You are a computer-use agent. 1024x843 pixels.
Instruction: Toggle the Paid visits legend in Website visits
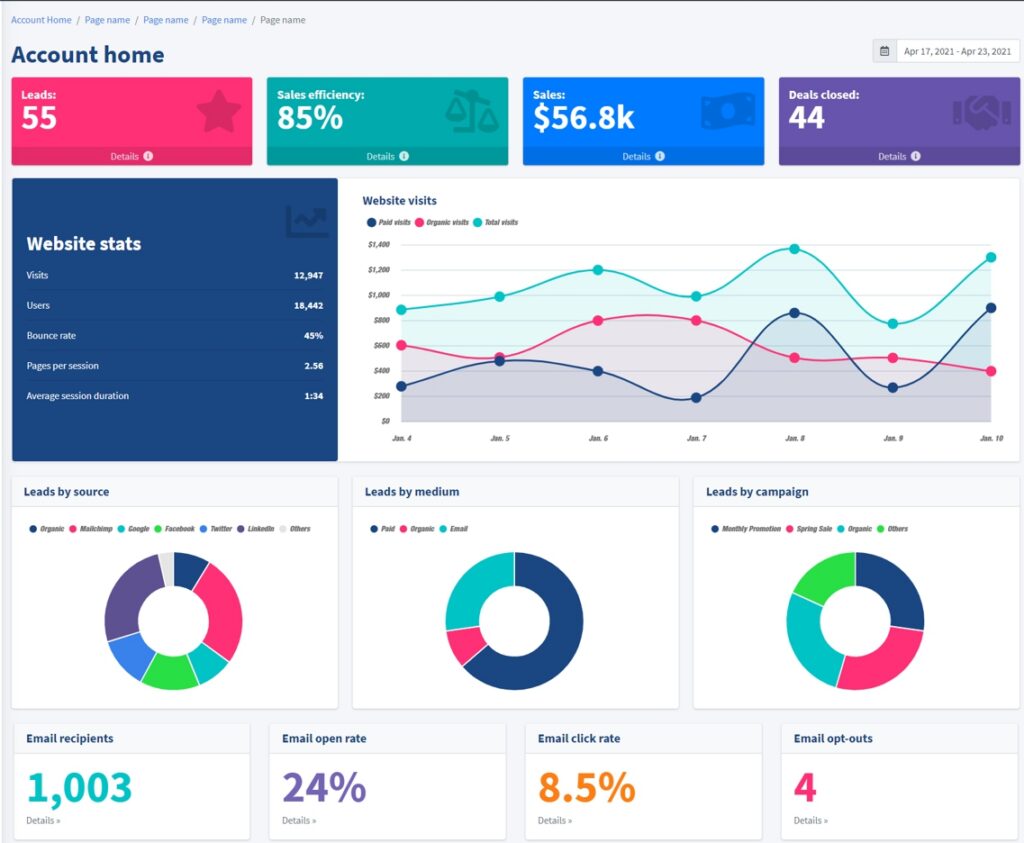tap(389, 222)
